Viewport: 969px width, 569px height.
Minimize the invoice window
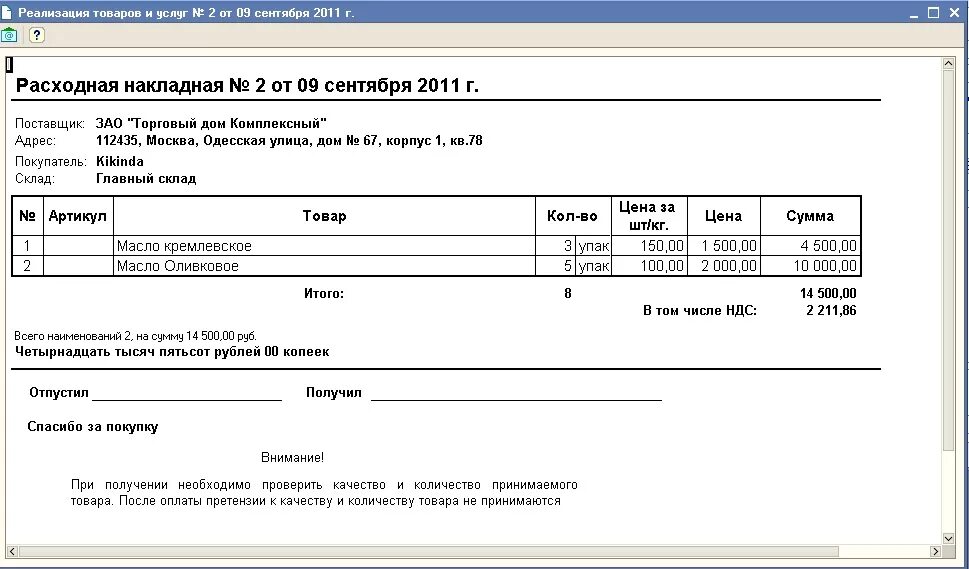914,13
